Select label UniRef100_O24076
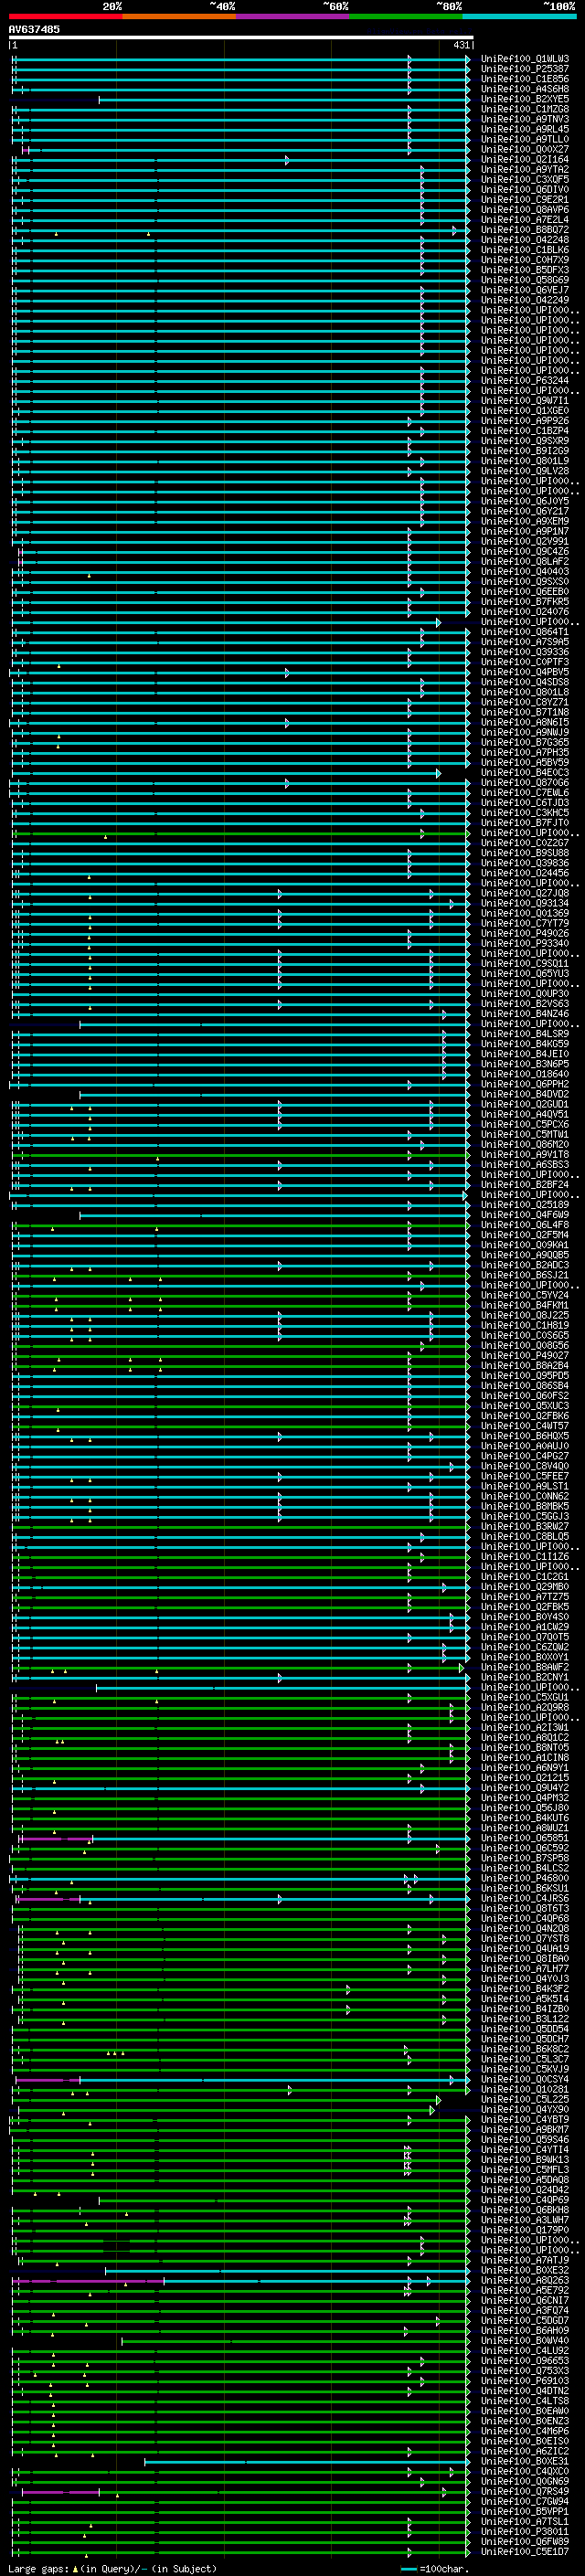 525,611
